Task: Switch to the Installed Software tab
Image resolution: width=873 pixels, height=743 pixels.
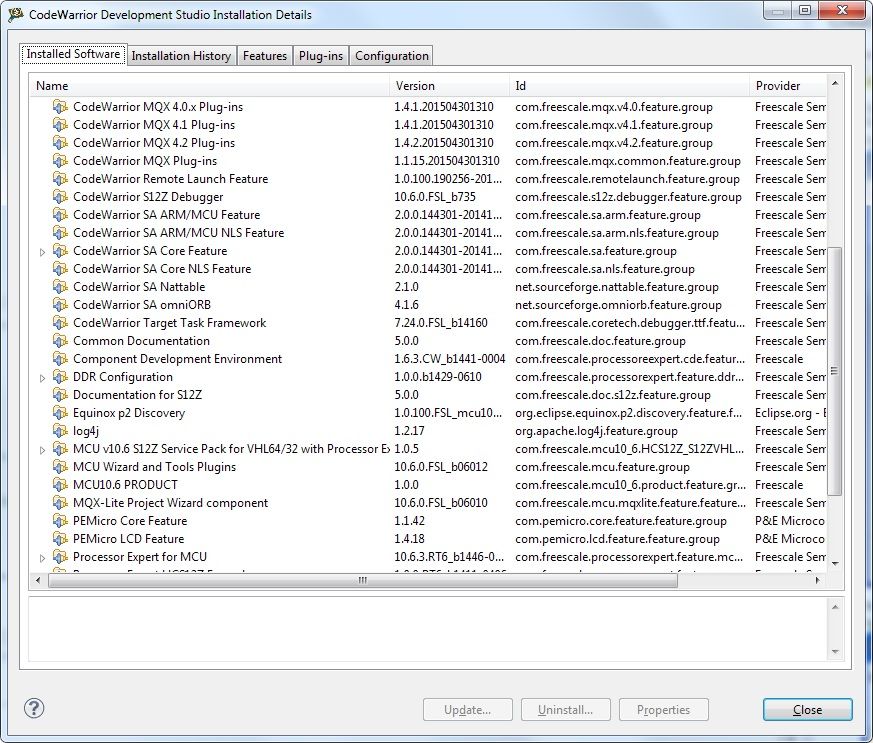Action: click(73, 54)
